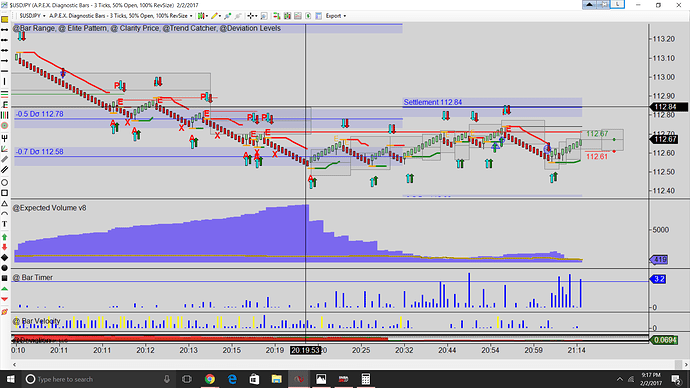Expand the A.P.E.X. Diagnostic Bars interval dropdown

[x=121, y=16]
